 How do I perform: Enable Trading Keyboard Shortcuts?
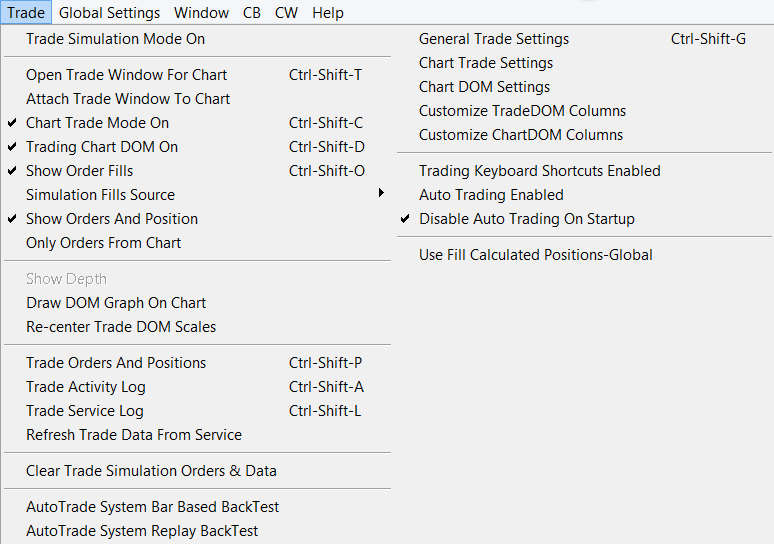tap(539, 171)
